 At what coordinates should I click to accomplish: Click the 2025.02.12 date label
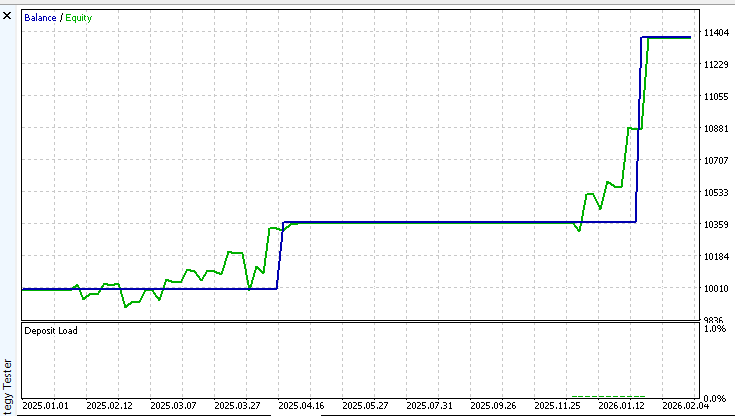click(109, 405)
